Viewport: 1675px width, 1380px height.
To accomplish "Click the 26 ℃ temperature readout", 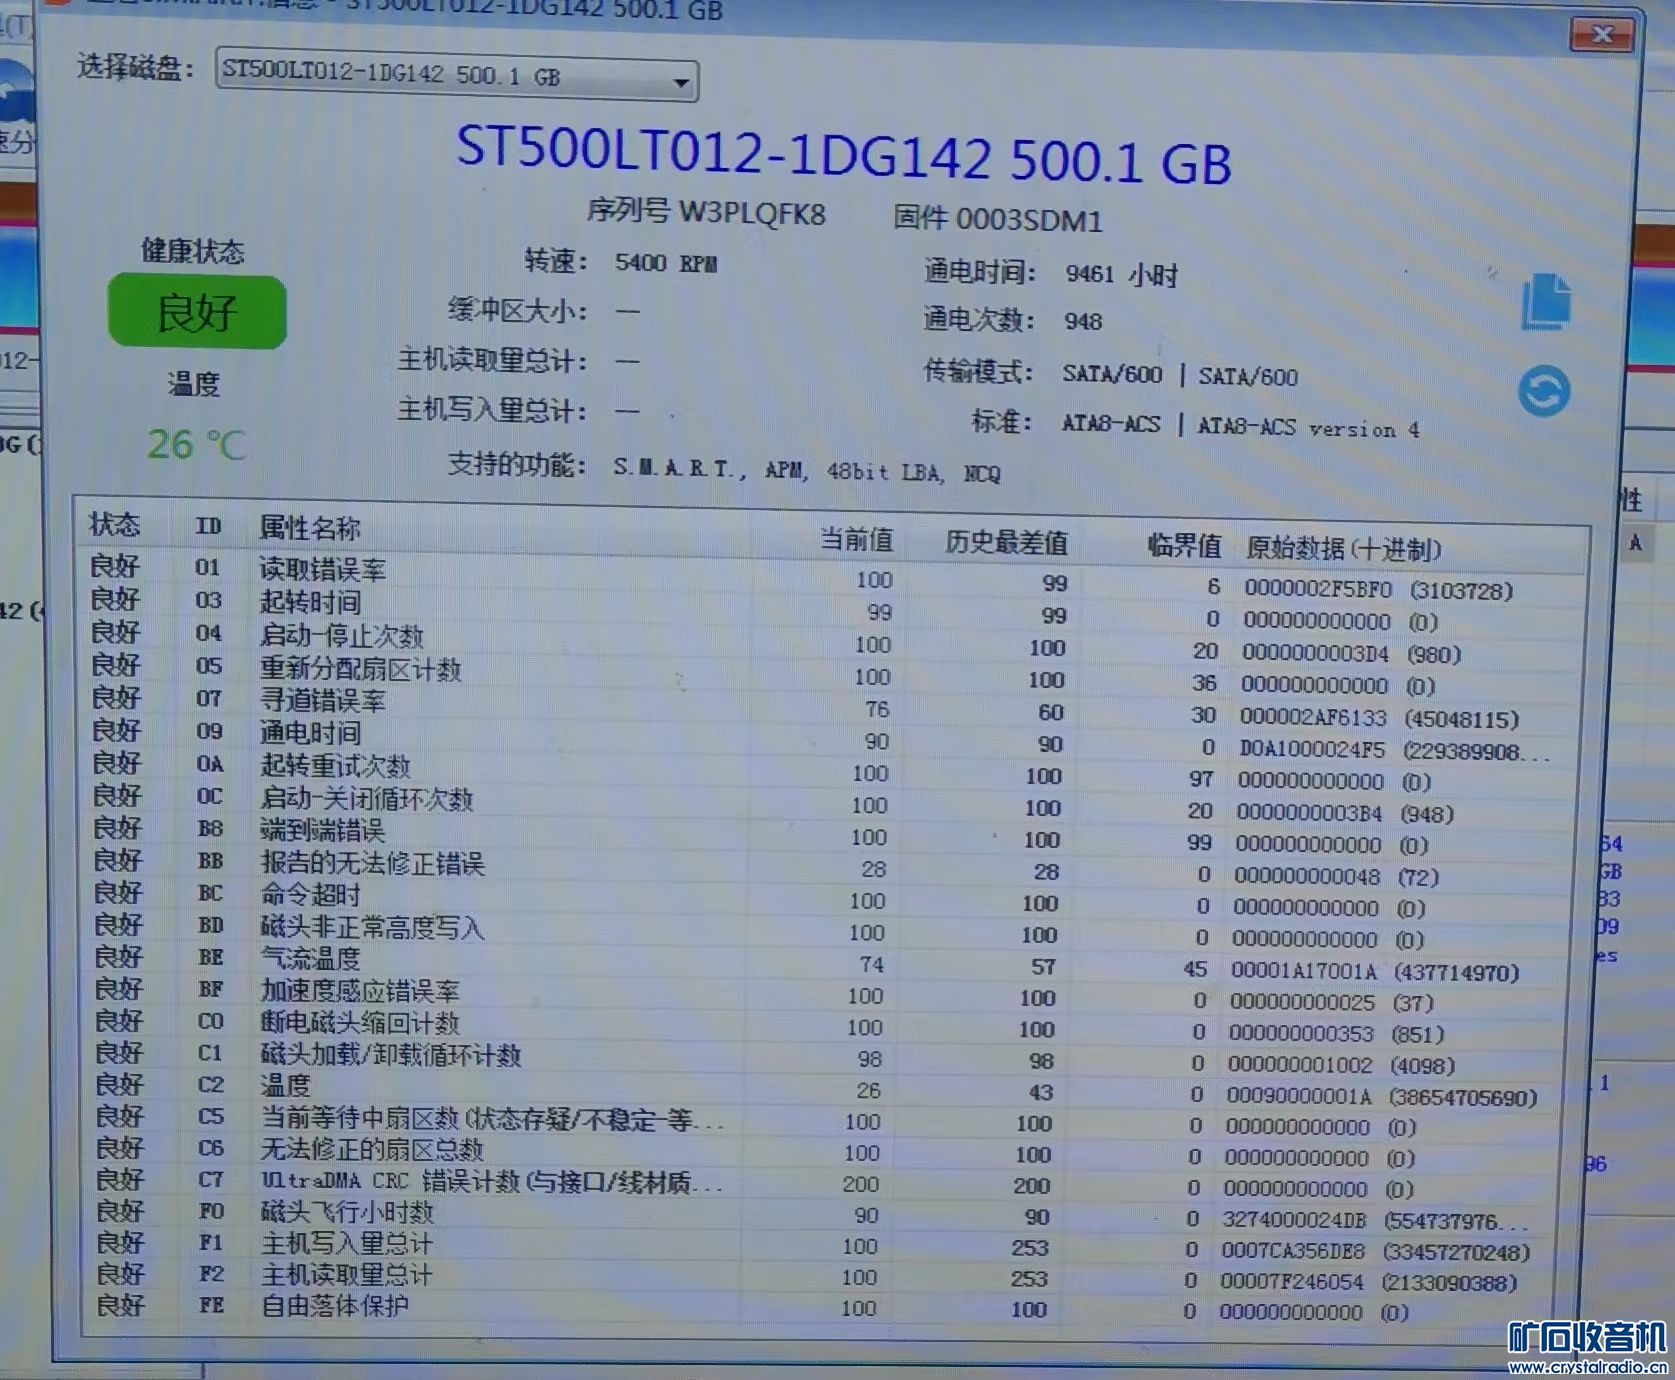I will click(x=196, y=444).
